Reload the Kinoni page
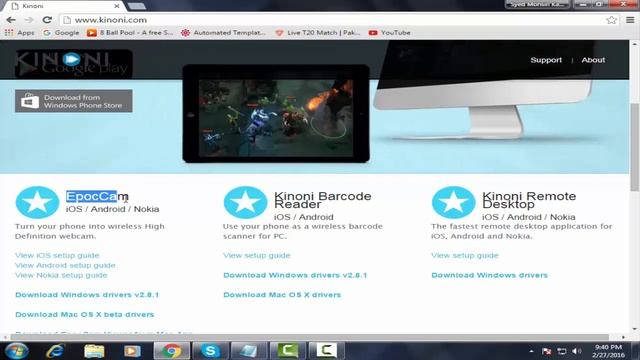 pyautogui.click(x=47, y=20)
